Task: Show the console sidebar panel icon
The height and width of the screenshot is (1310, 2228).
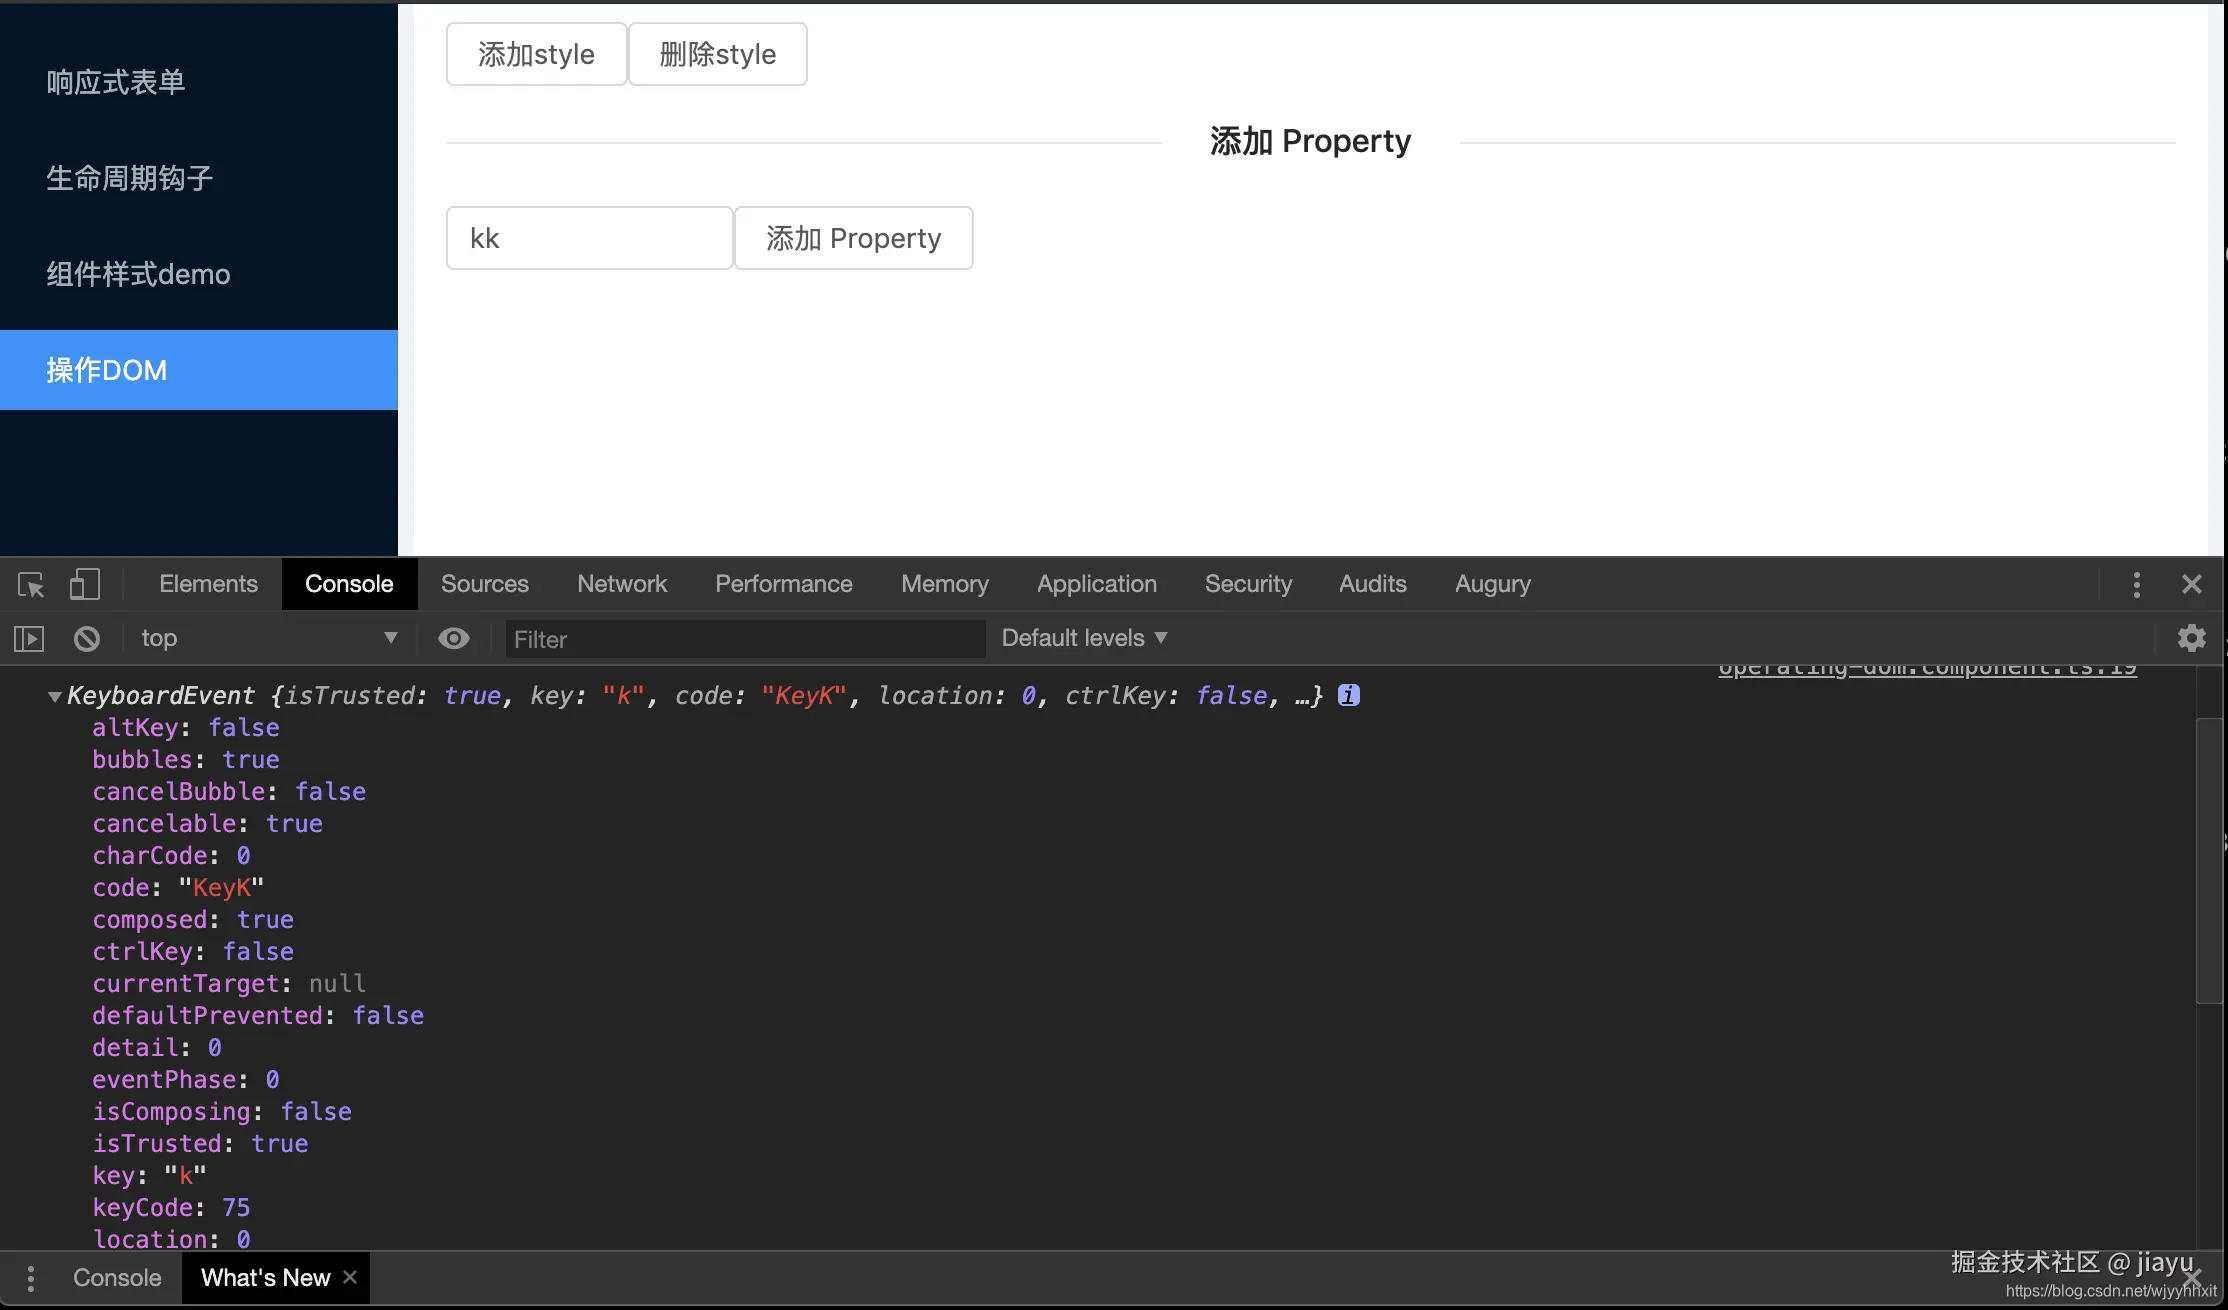Action: [x=29, y=638]
